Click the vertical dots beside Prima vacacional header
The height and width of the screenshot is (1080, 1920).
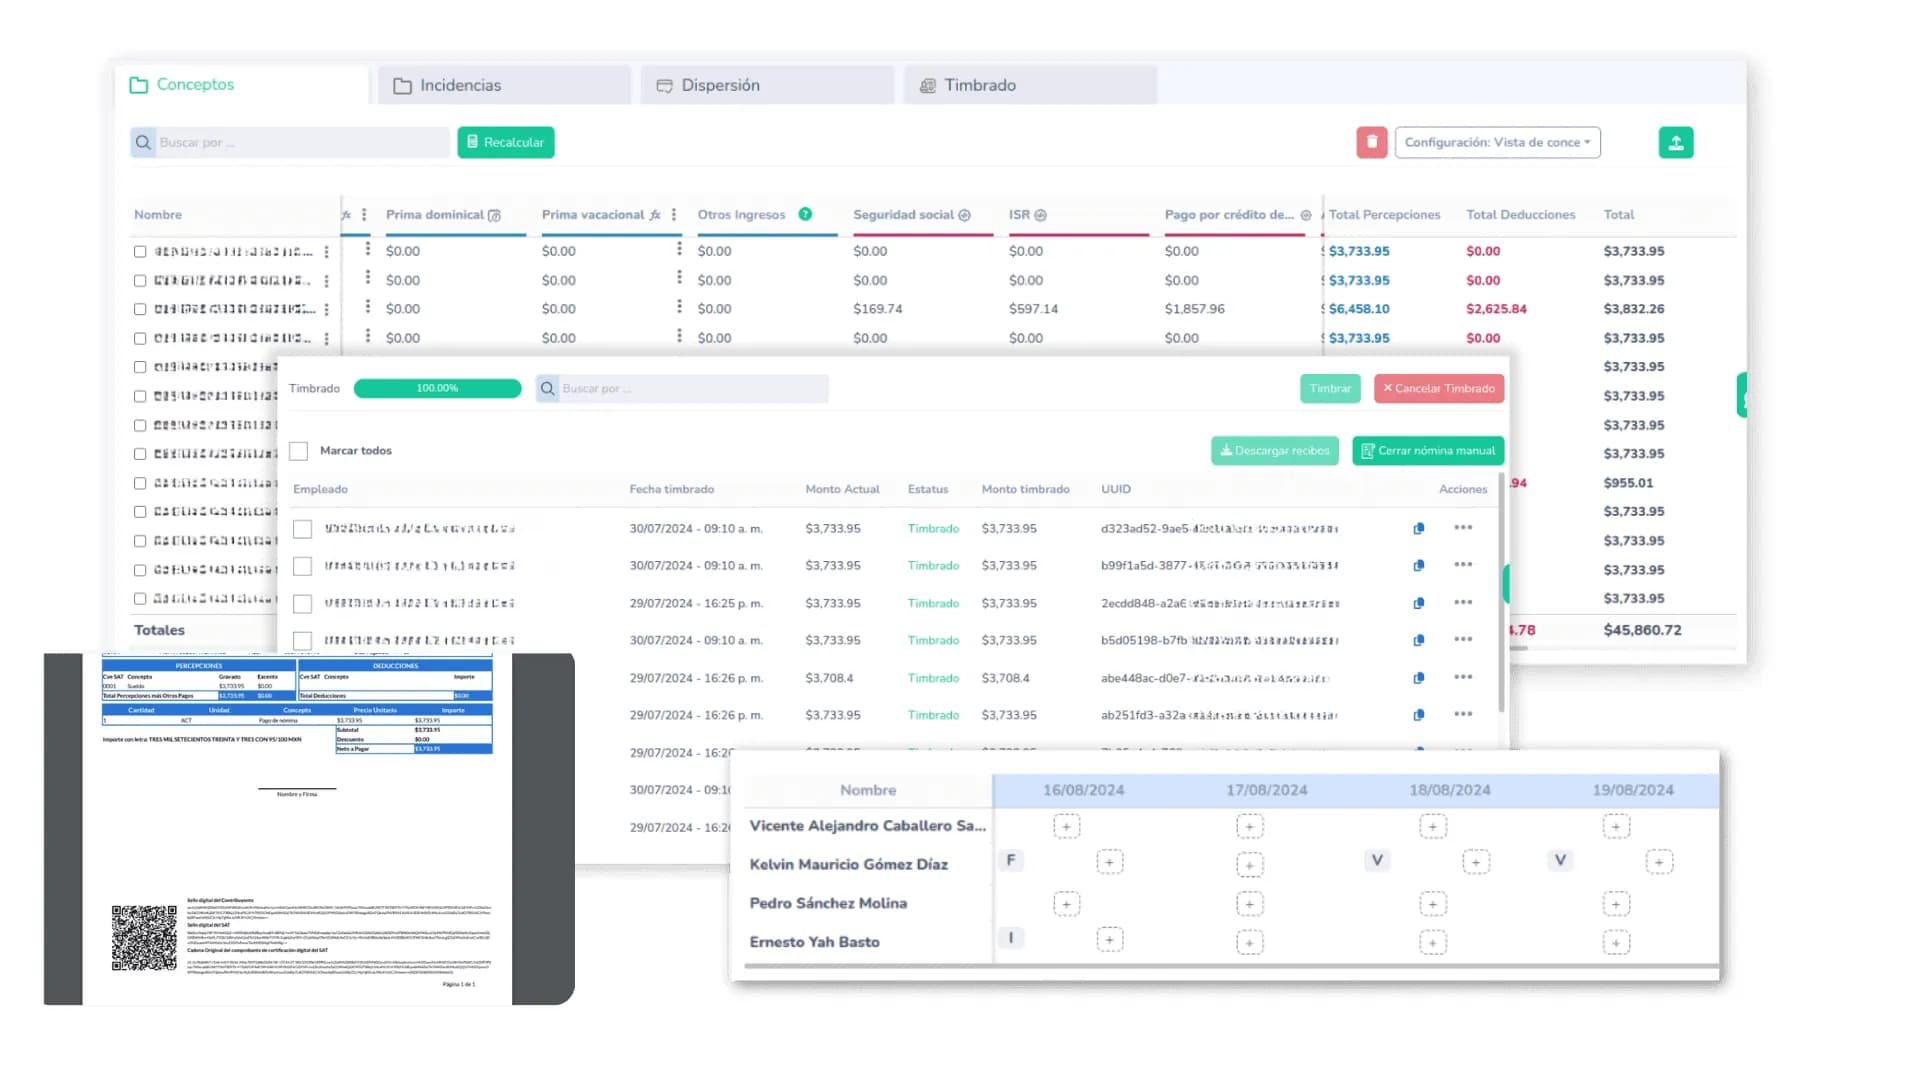tap(674, 214)
